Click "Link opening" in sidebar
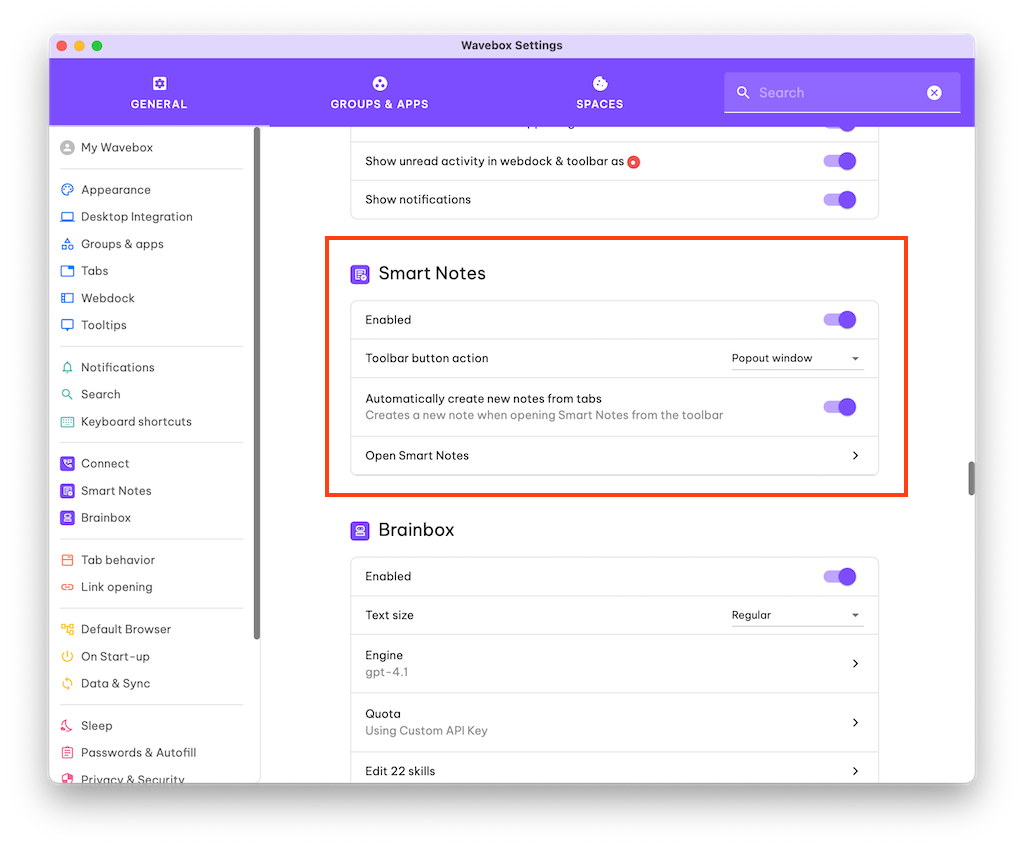Screen dimensions: 1024x848 tap(117, 587)
